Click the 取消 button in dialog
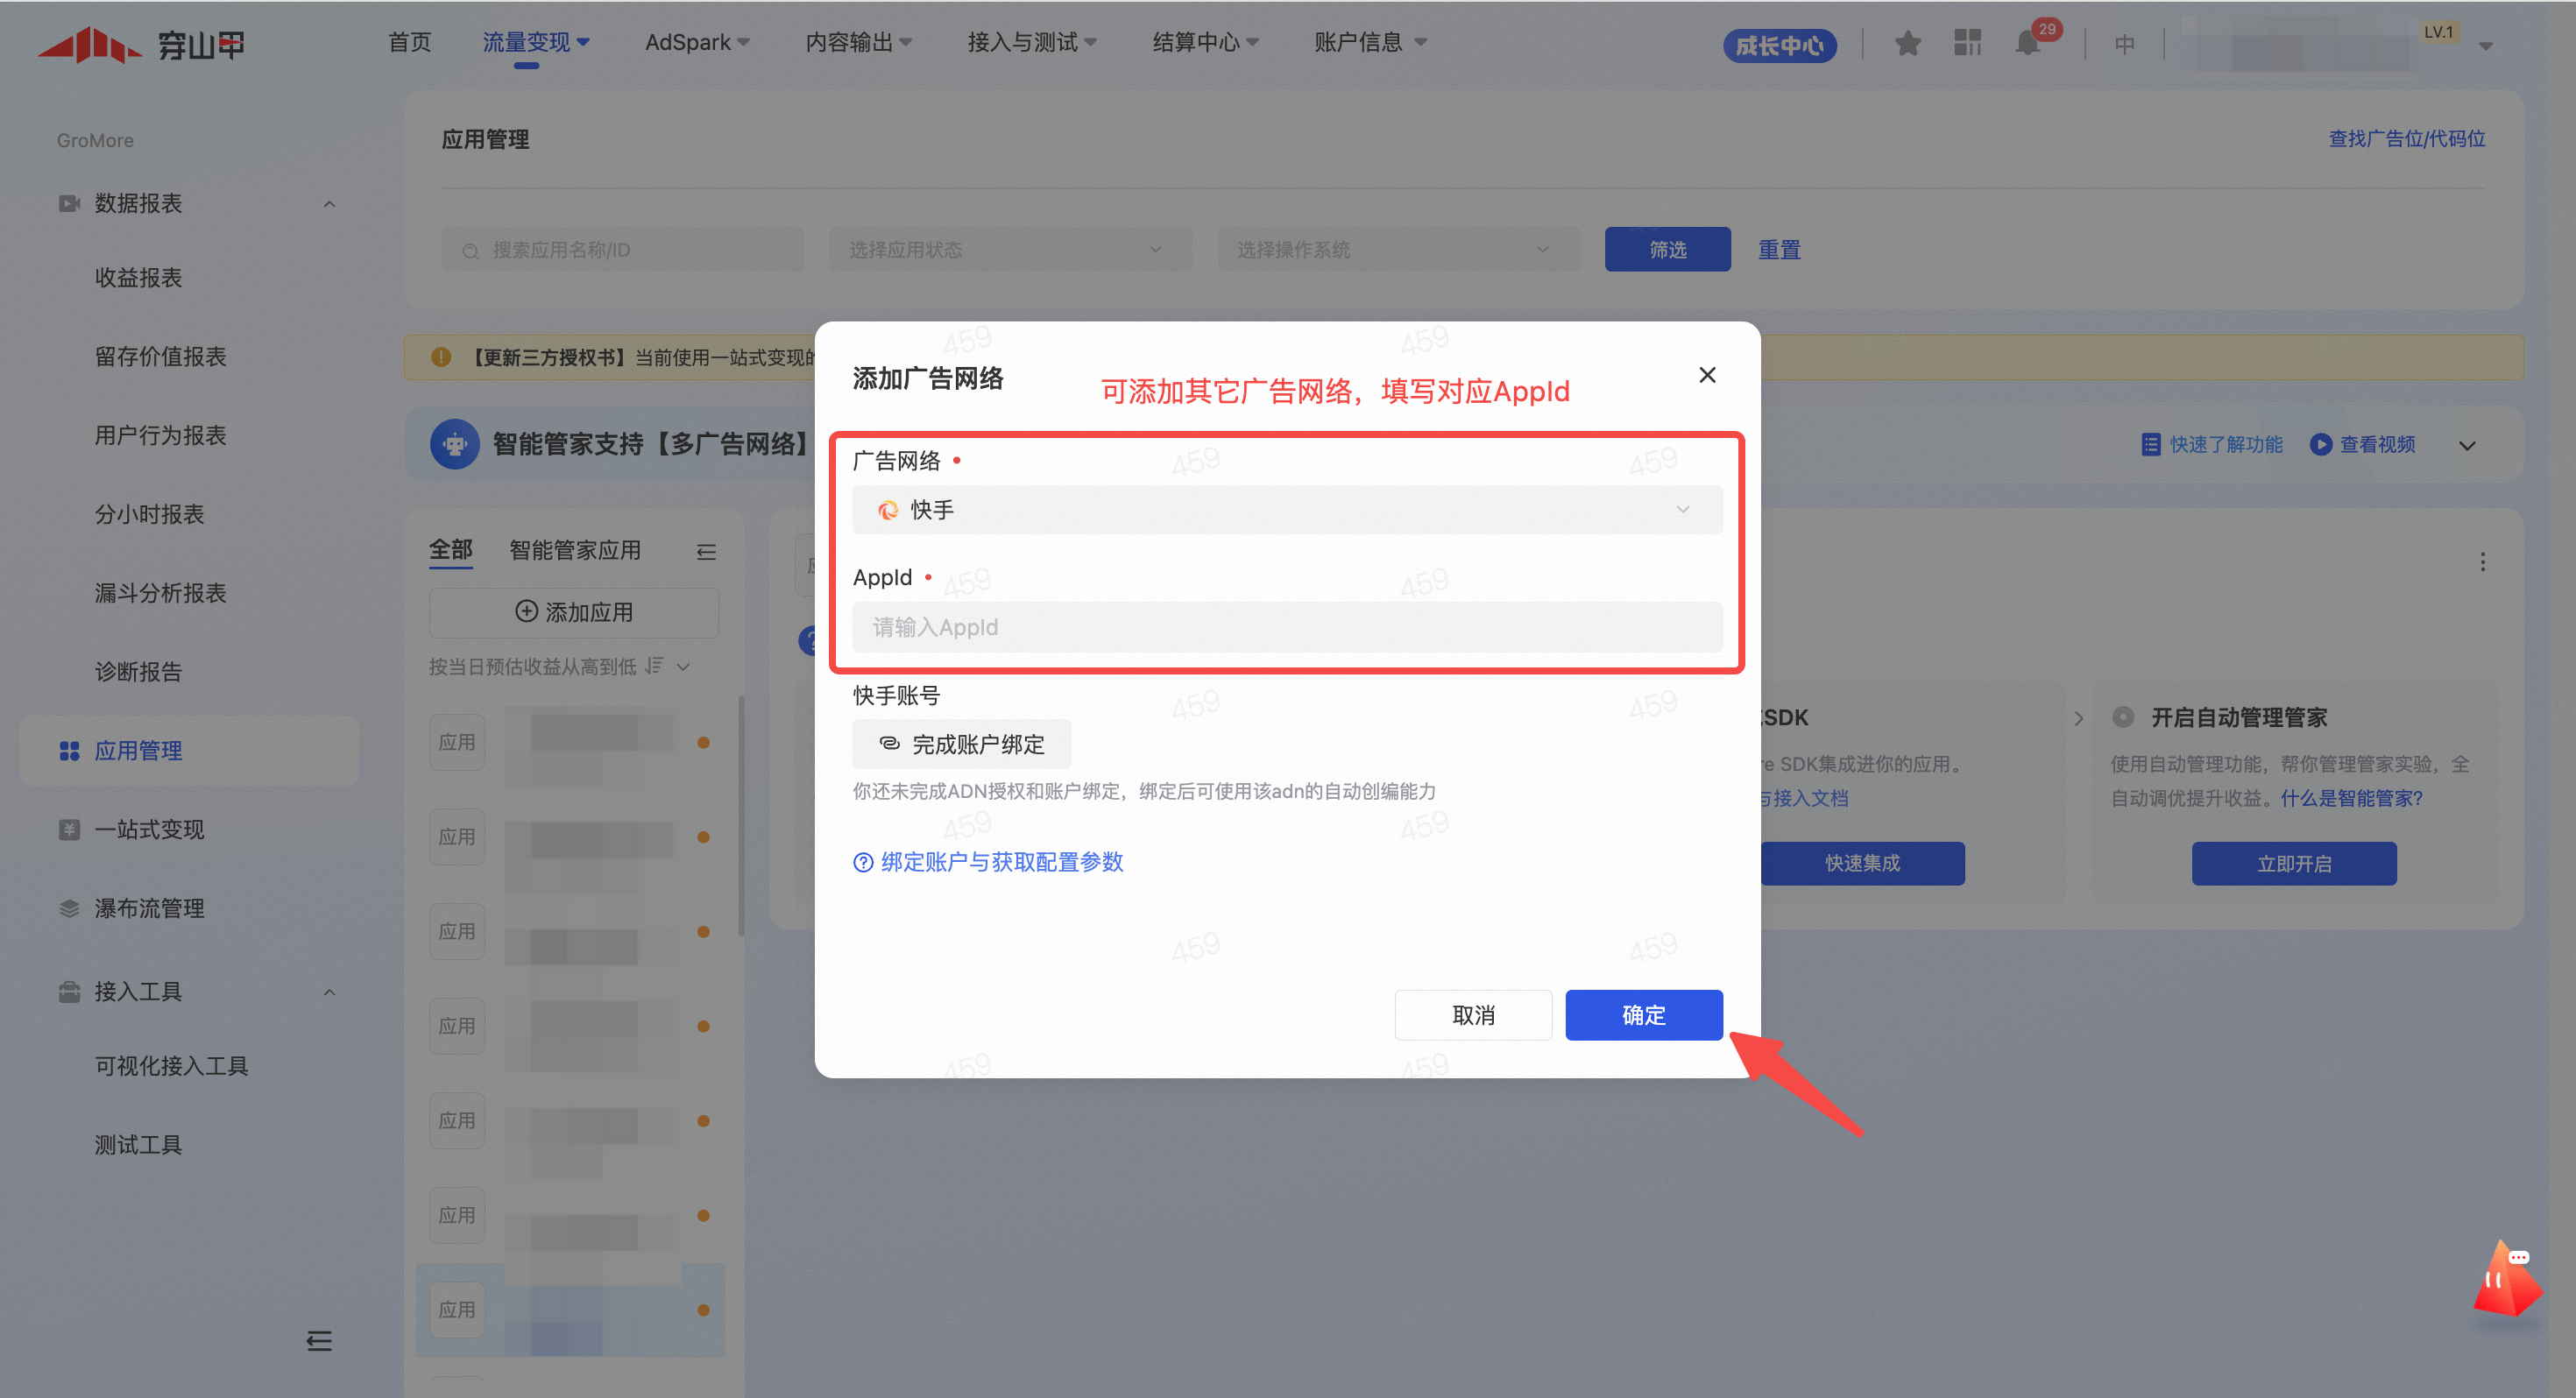The width and height of the screenshot is (2576, 1398). (x=1472, y=1015)
